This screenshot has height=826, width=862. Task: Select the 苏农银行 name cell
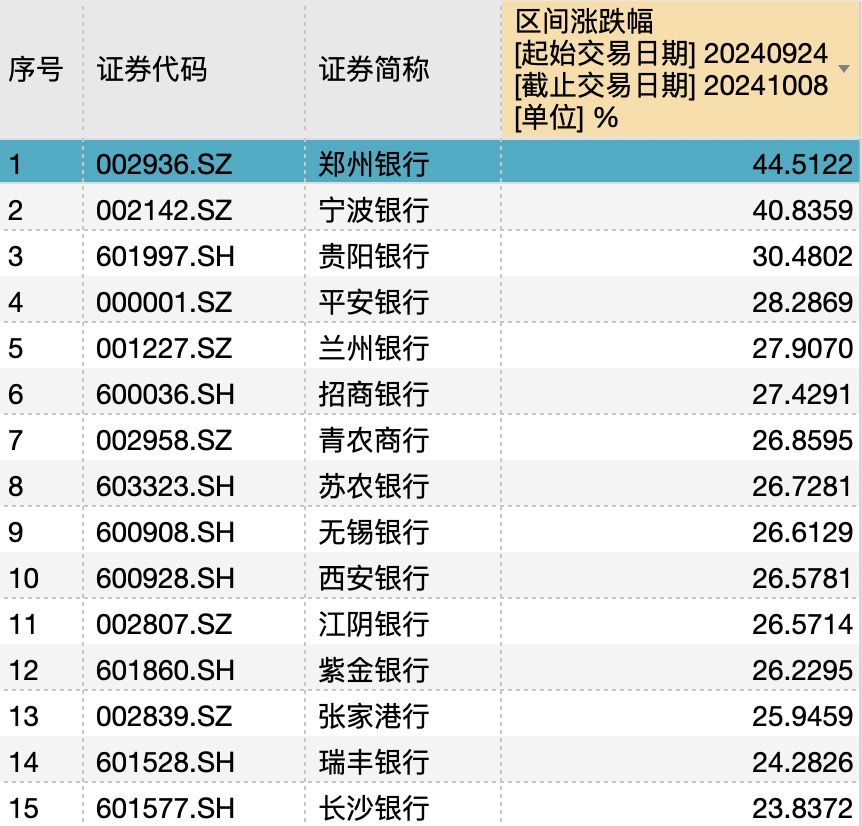click(x=374, y=486)
